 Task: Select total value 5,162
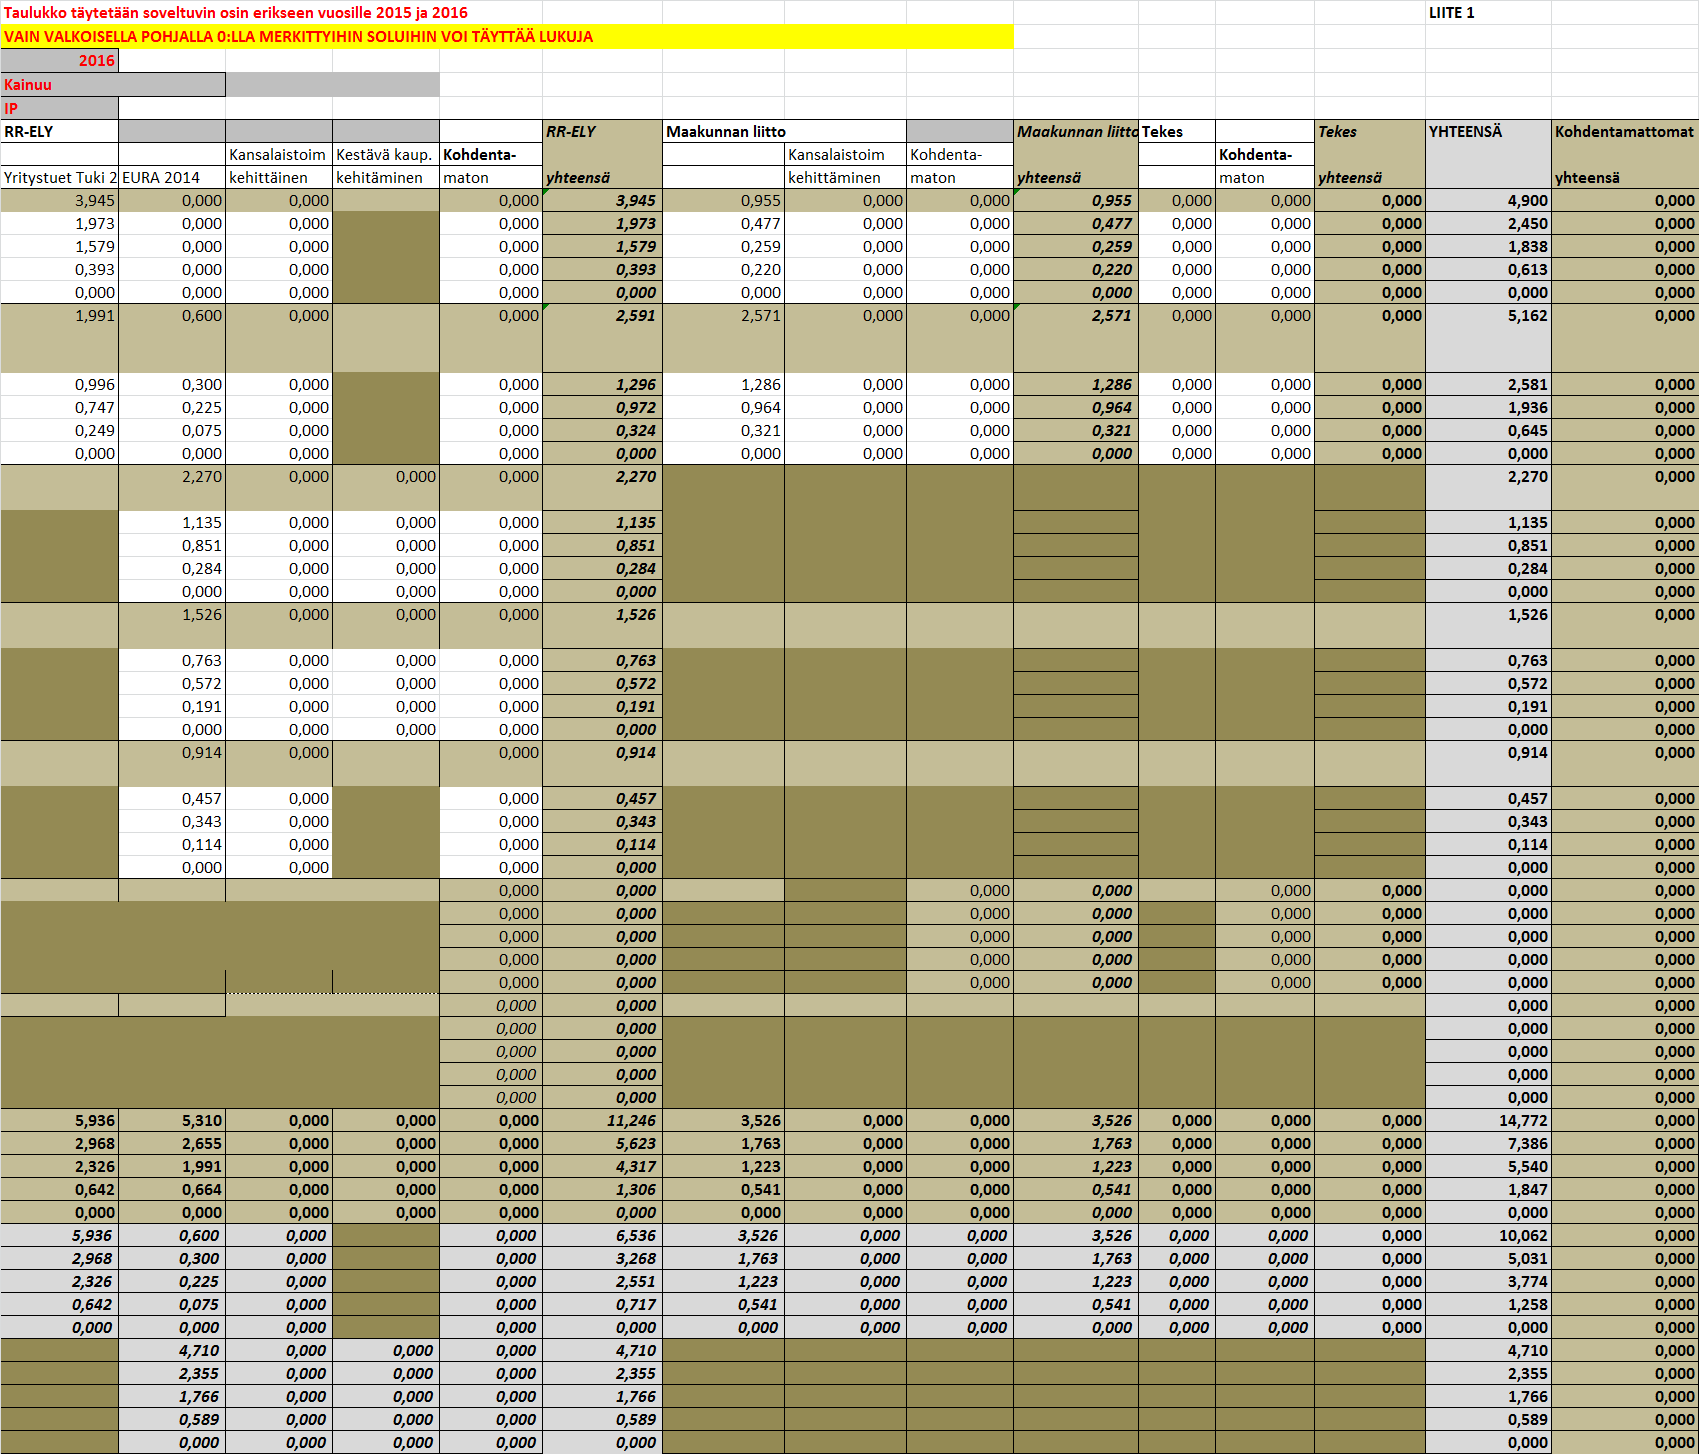coord(1488,338)
